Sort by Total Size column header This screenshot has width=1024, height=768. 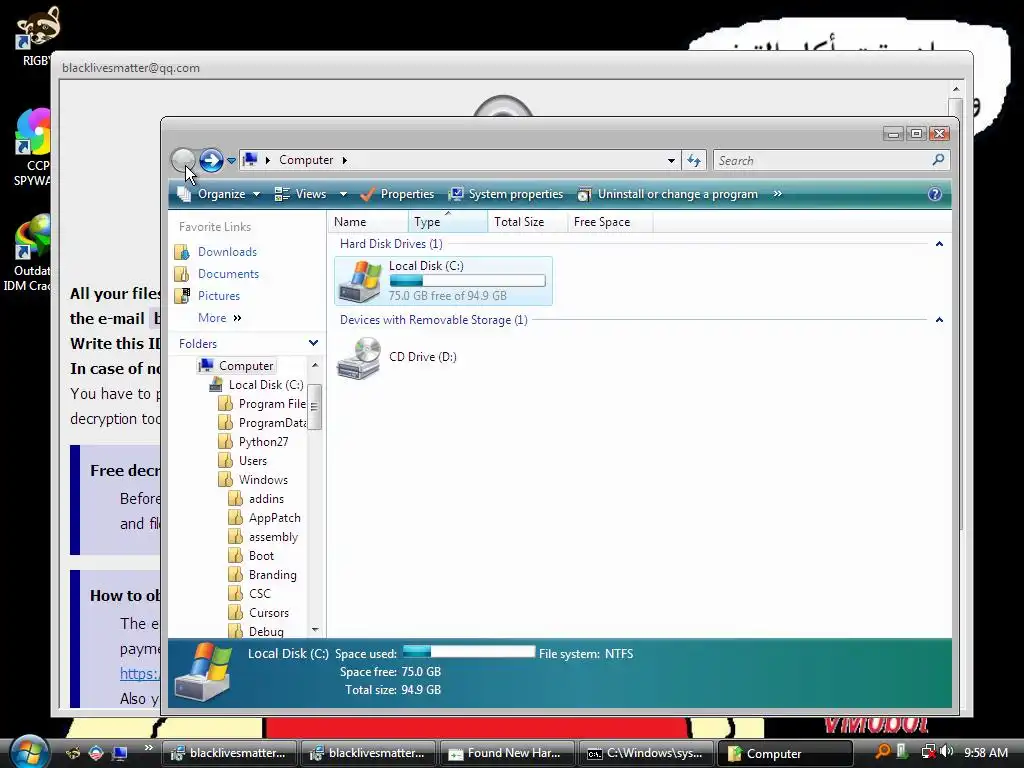click(x=527, y=222)
